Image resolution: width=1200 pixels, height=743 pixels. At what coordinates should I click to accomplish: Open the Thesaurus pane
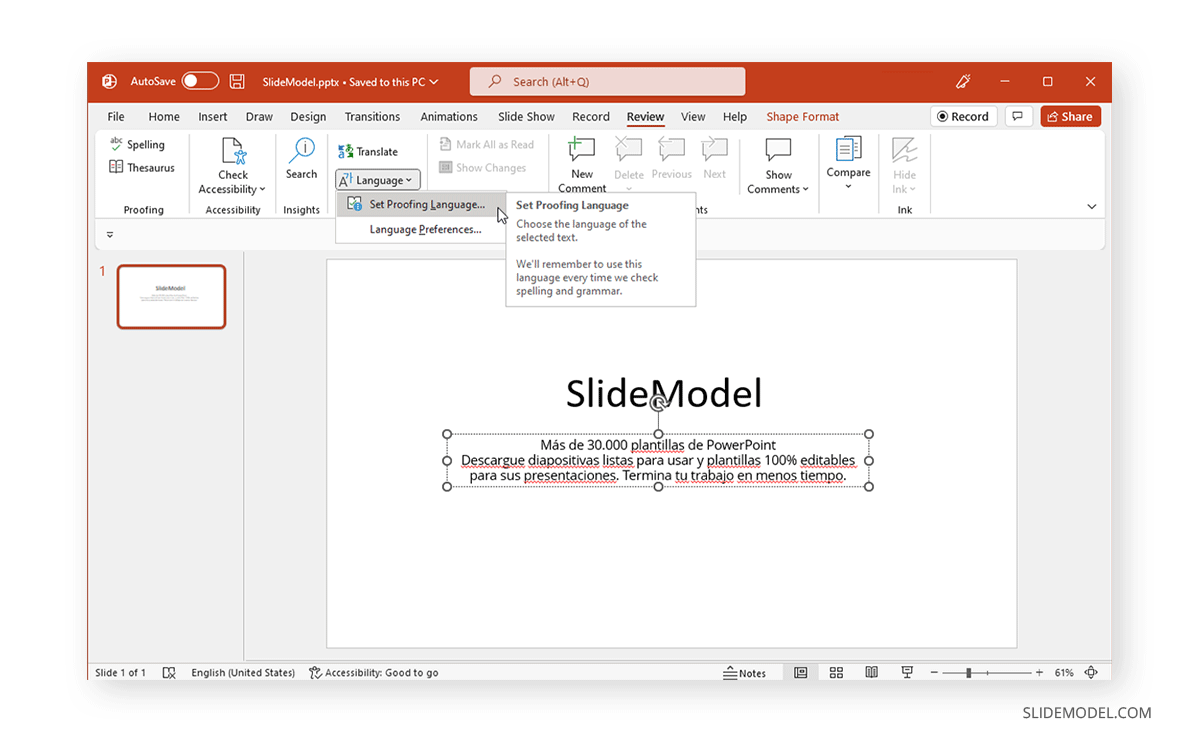coord(141,167)
